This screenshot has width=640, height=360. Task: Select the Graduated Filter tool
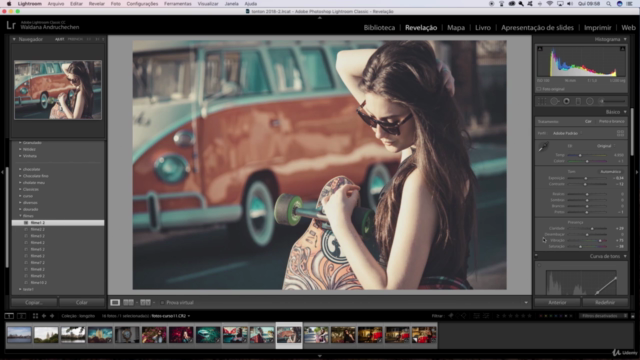[x=578, y=101]
